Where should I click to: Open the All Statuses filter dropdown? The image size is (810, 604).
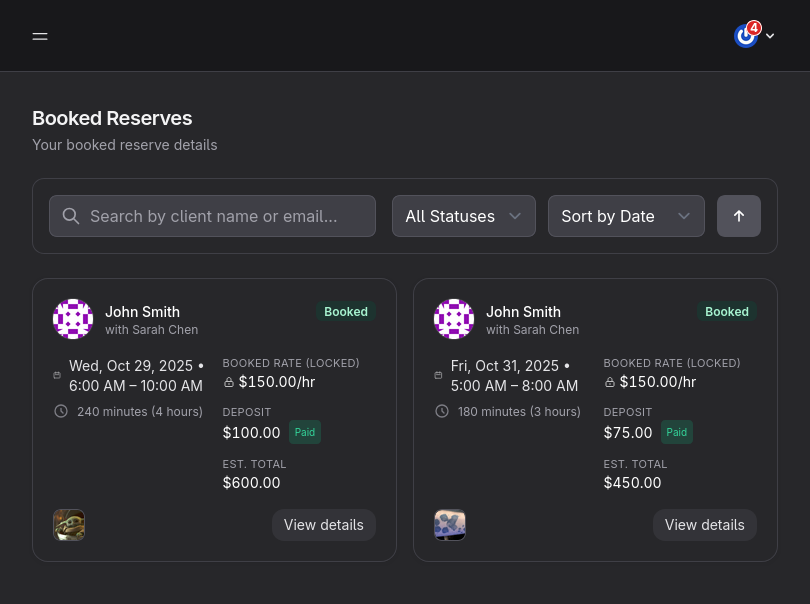coord(463,216)
